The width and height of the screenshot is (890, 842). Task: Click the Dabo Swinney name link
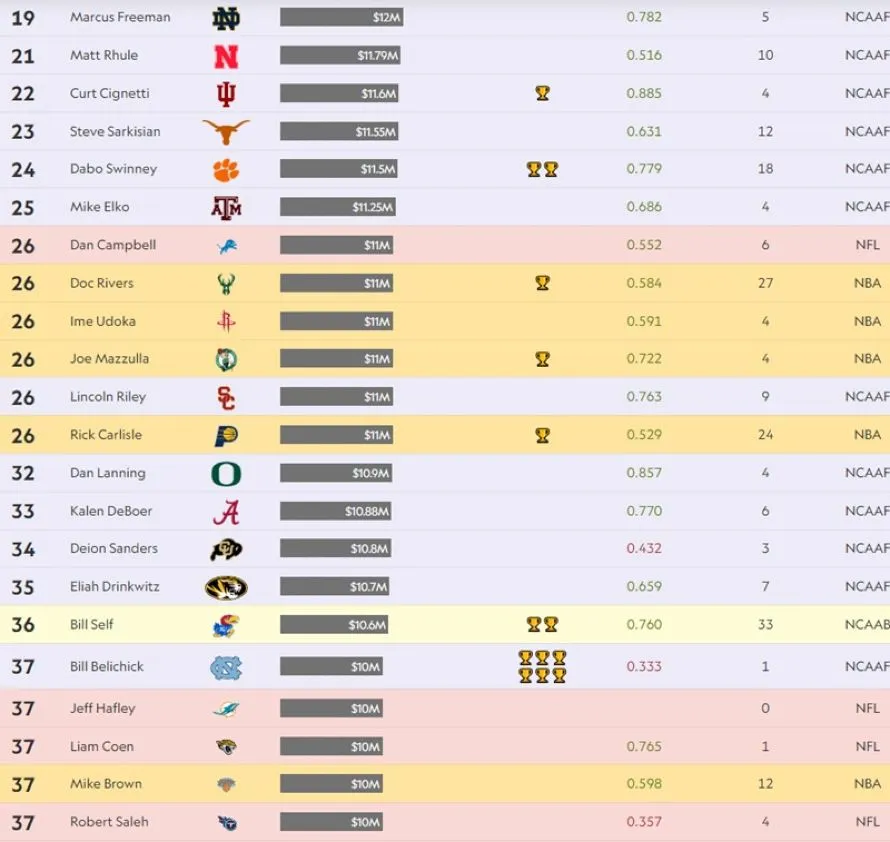pos(113,169)
